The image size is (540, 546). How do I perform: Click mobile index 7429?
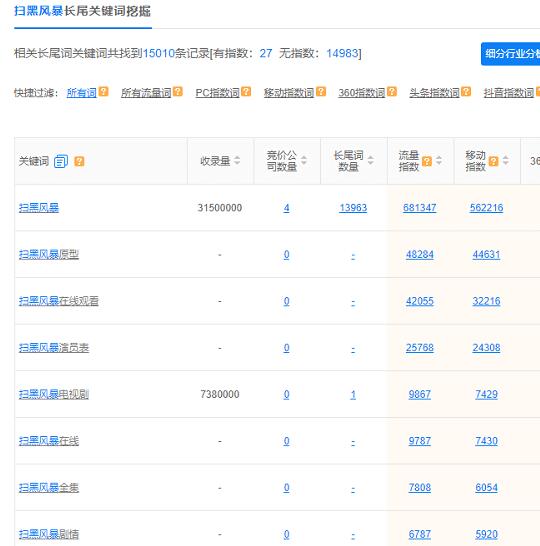[486, 395]
